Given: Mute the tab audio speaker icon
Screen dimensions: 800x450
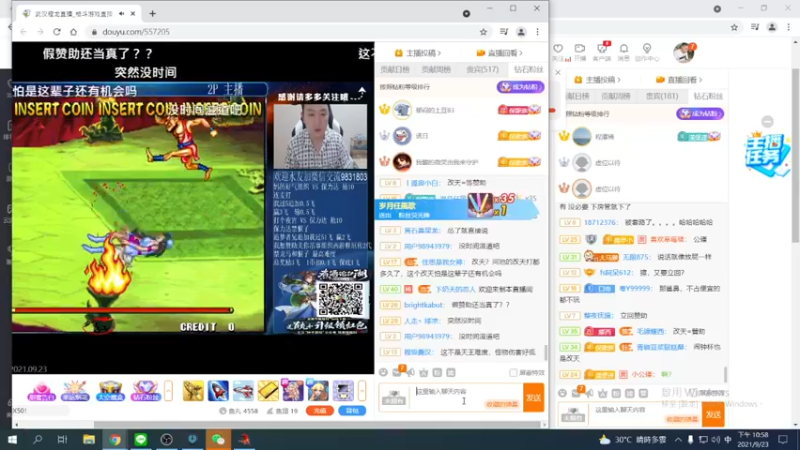Looking at the screenshot, I should click(x=121, y=14).
